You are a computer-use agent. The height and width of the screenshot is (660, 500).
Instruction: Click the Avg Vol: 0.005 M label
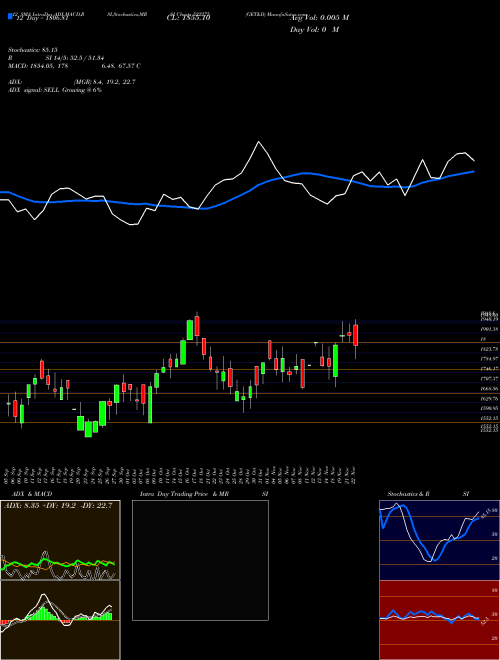click(319, 17)
